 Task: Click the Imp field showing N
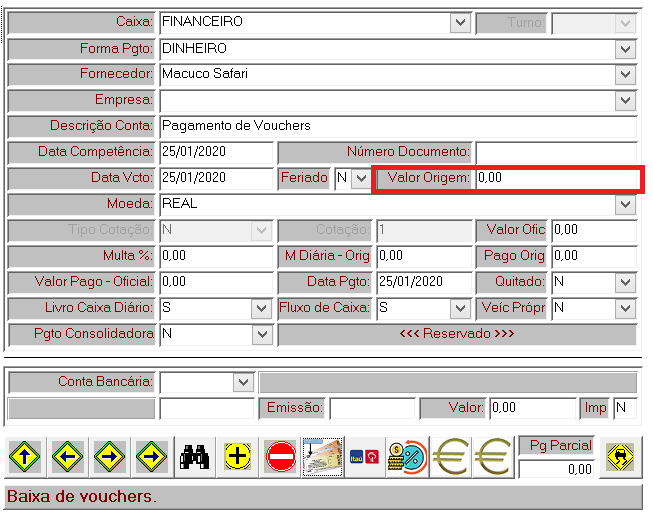coord(626,408)
